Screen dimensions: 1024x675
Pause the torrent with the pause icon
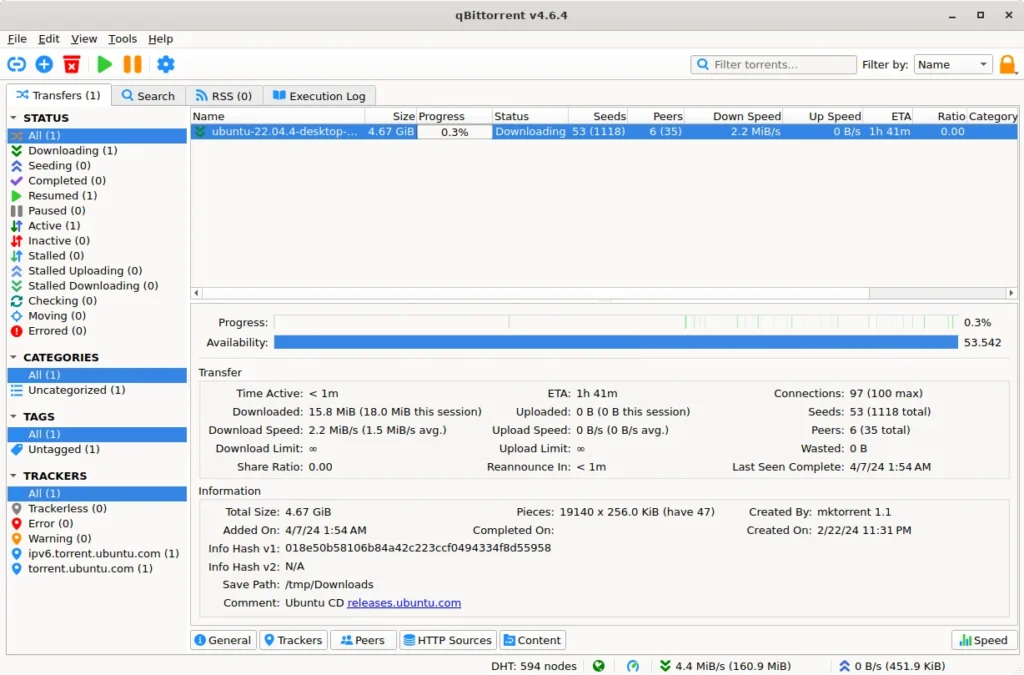pyautogui.click(x=133, y=64)
